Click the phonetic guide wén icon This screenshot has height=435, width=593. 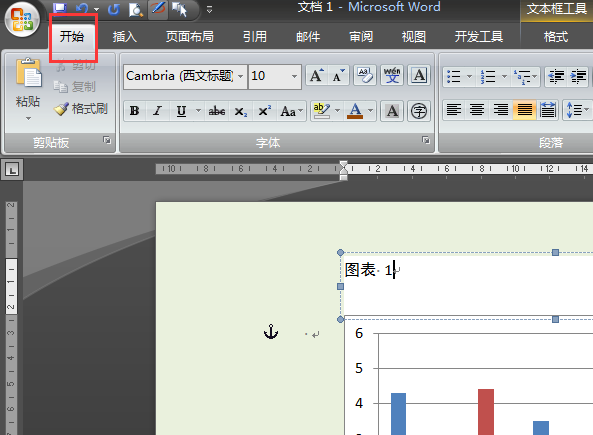point(392,76)
